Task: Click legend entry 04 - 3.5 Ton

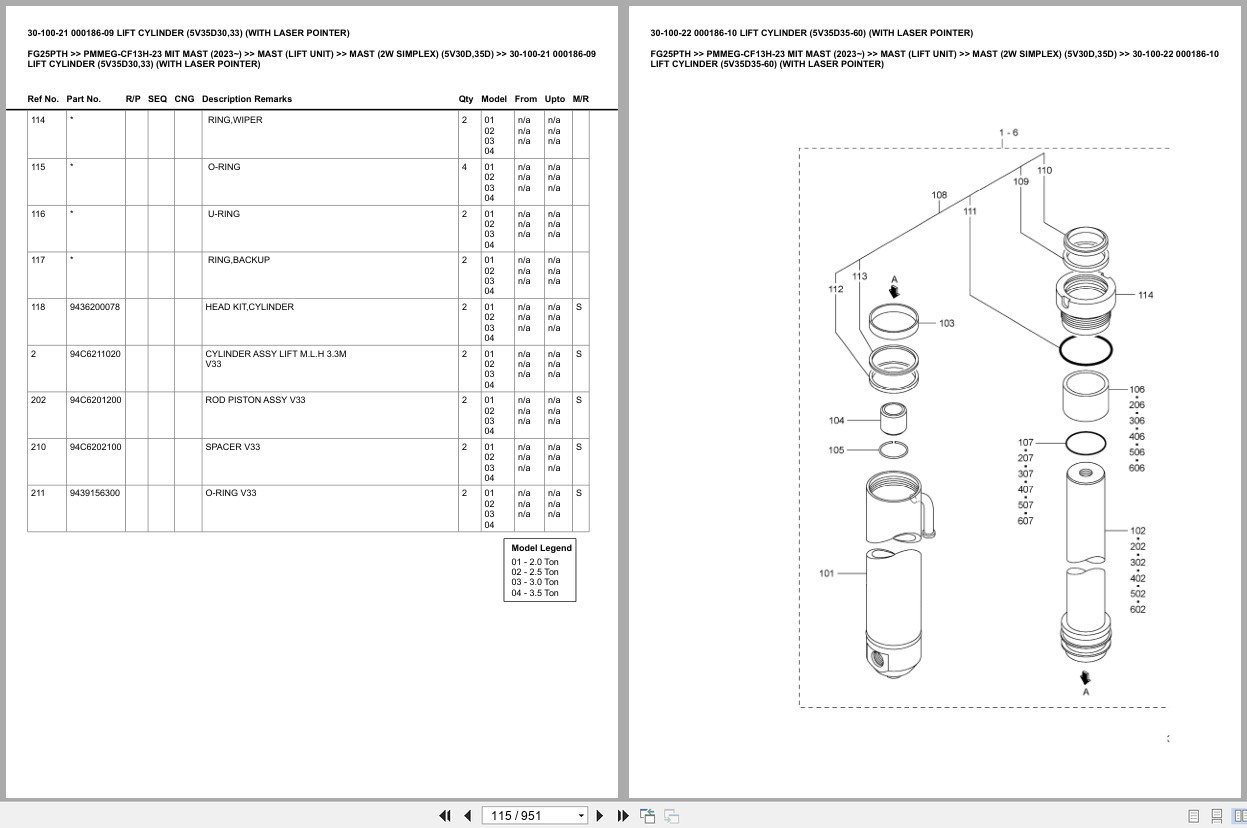Action: (x=535, y=593)
